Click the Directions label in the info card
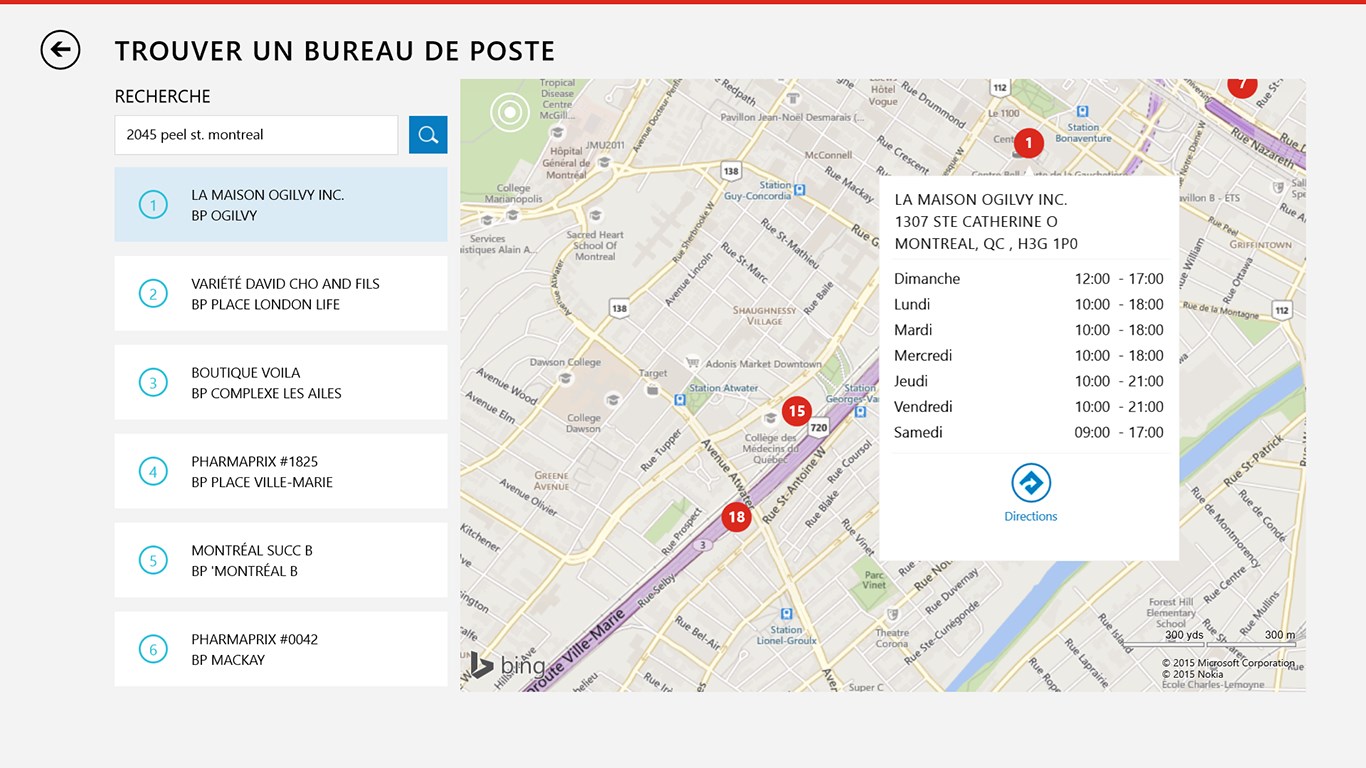1366x768 pixels. 1031,516
